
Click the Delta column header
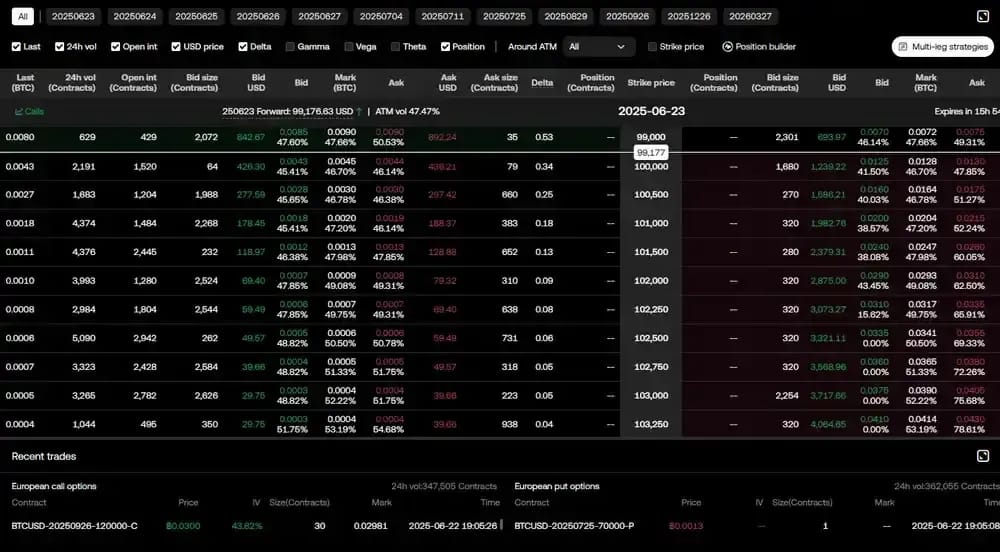coord(542,83)
